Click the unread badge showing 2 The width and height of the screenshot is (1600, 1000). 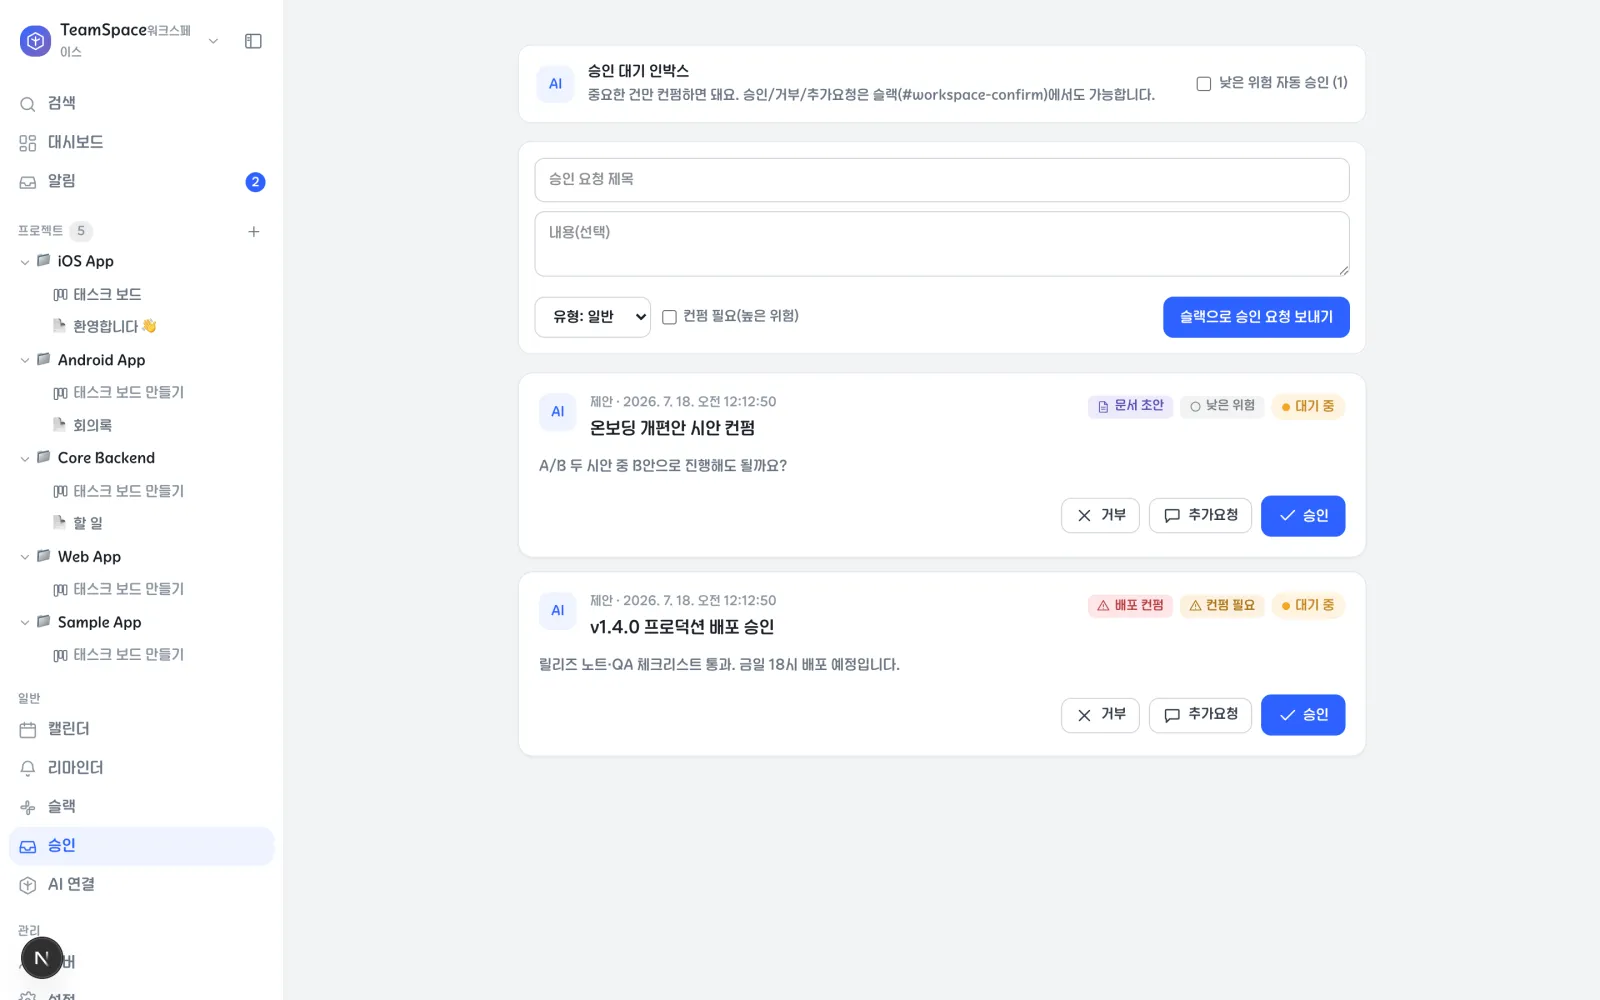(x=255, y=182)
